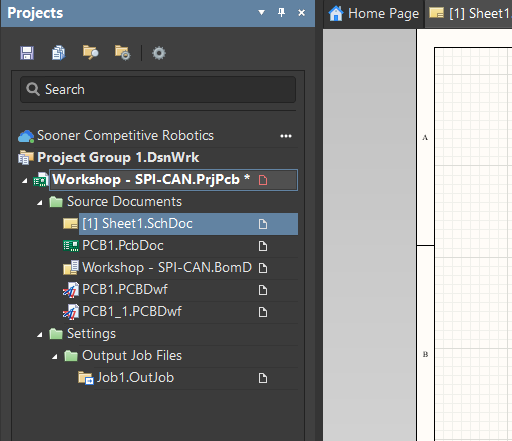512x441 pixels.
Task: Switch to the Home Page tab
Action: pyautogui.click(x=374, y=14)
